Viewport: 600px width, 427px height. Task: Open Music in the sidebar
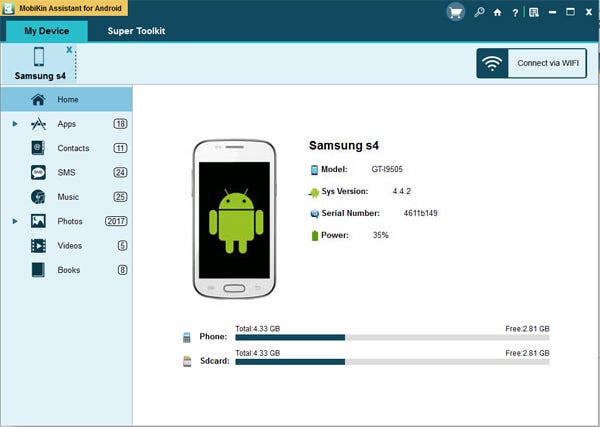click(x=66, y=197)
